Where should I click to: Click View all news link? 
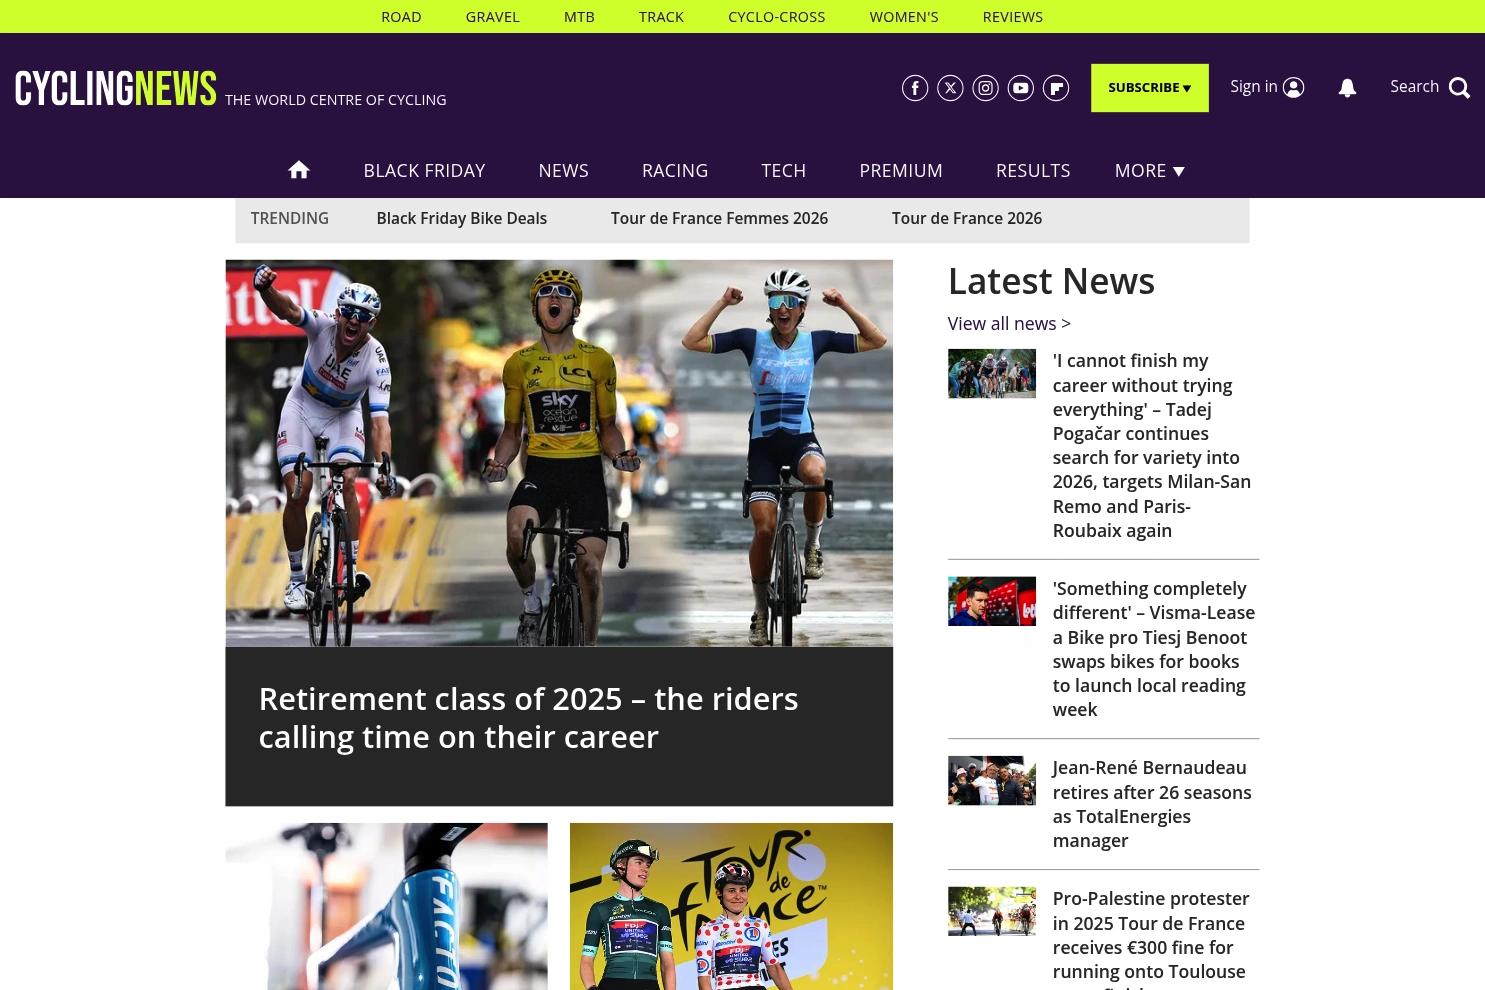pos(1009,323)
